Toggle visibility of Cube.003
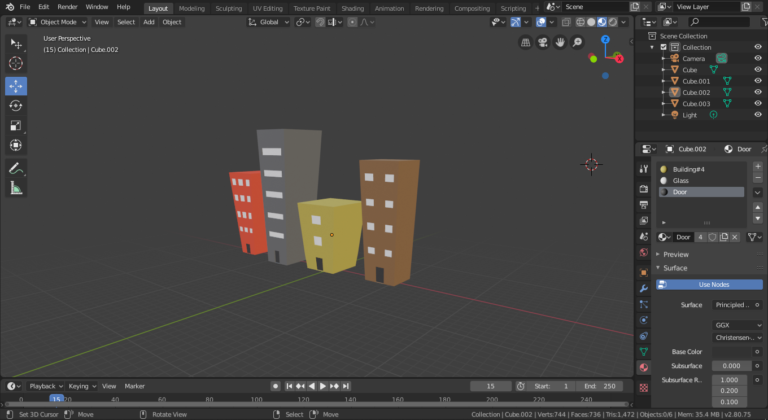768x420 pixels. [x=757, y=103]
